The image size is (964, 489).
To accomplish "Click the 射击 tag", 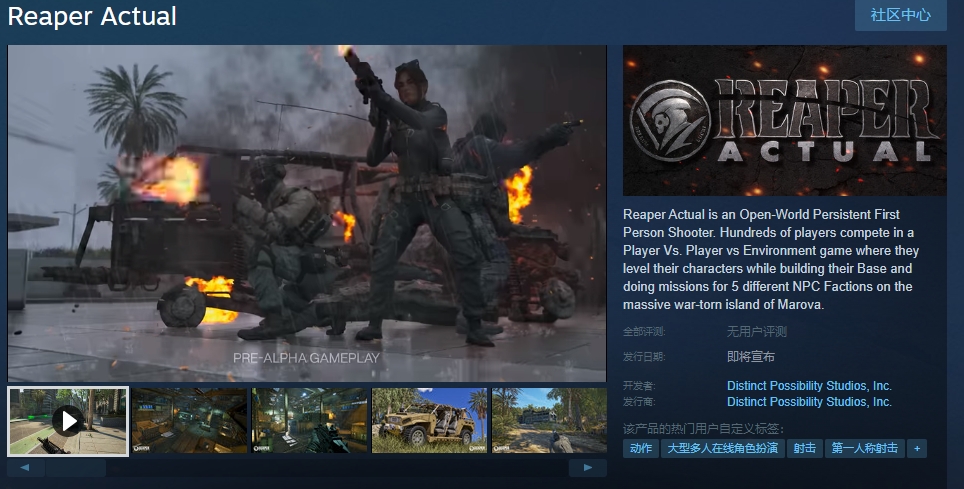I will click(804, 448).
